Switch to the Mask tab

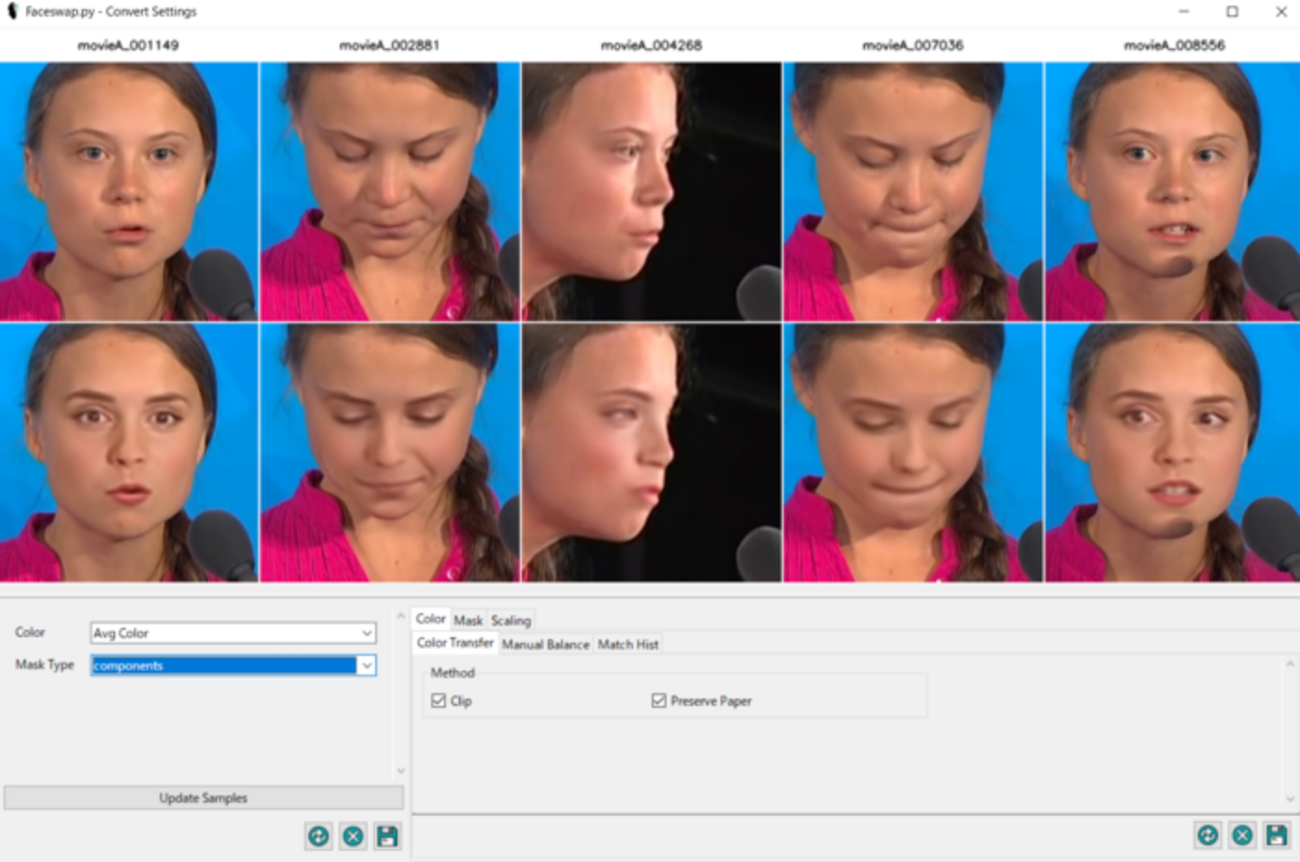point(468,620)
